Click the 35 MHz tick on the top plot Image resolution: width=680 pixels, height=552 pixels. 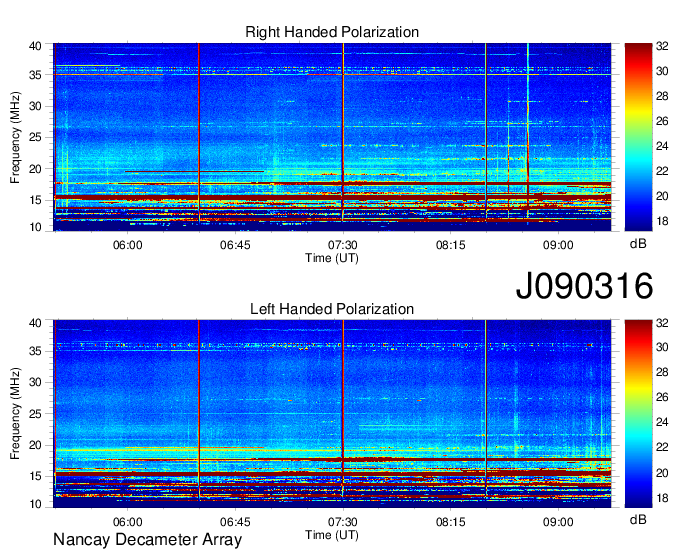(x=35, y=75)
